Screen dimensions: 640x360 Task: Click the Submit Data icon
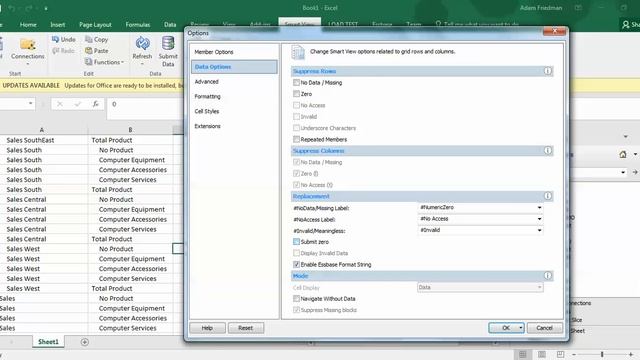point(168,43)
